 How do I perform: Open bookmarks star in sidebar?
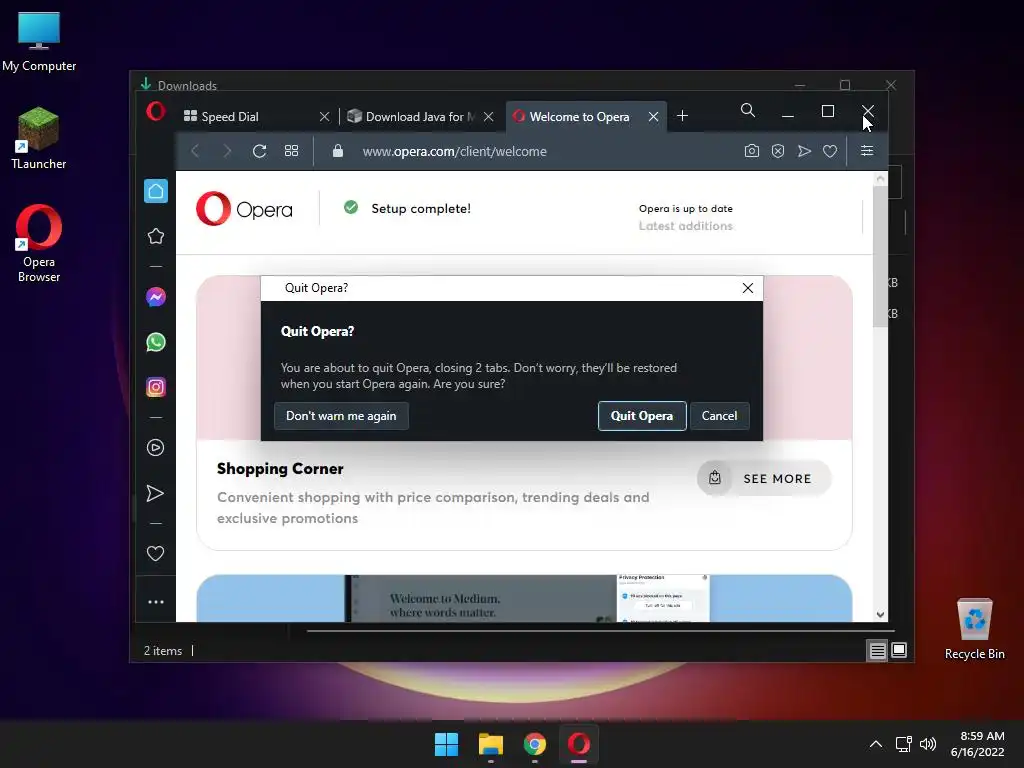[x=155, y=236]
